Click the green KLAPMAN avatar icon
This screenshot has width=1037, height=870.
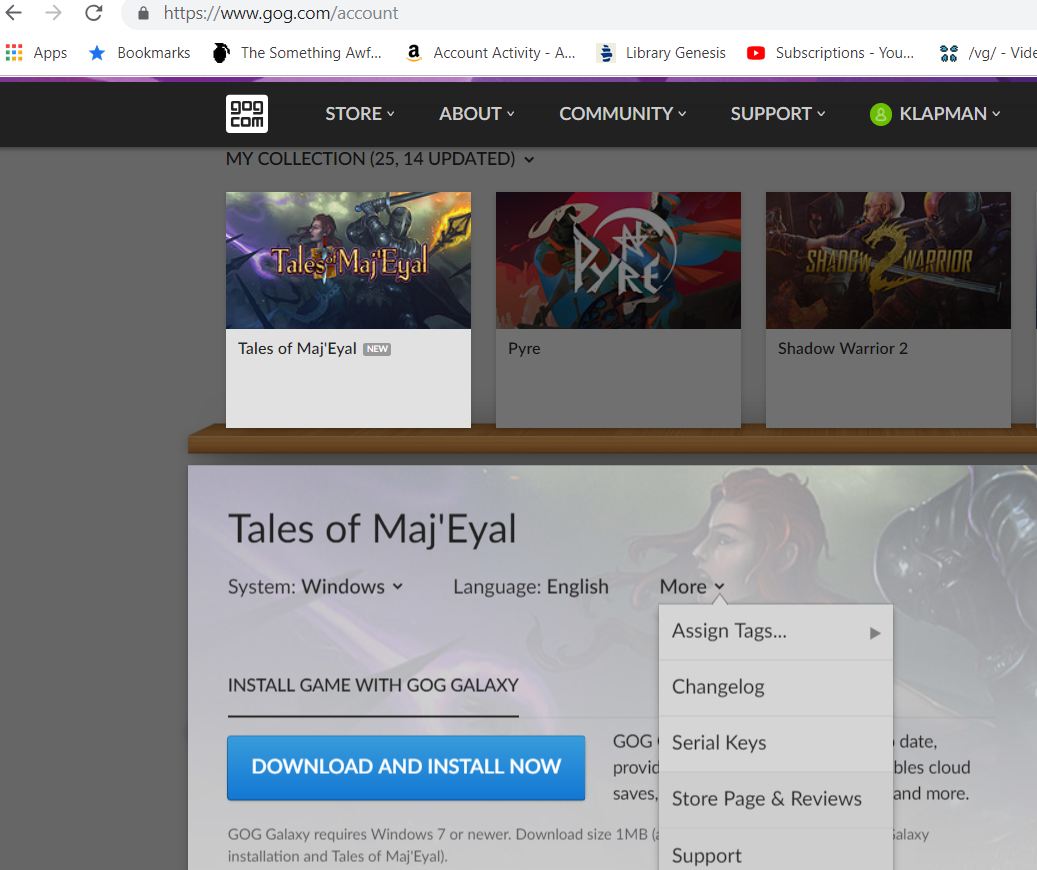[x=880, y=114]
